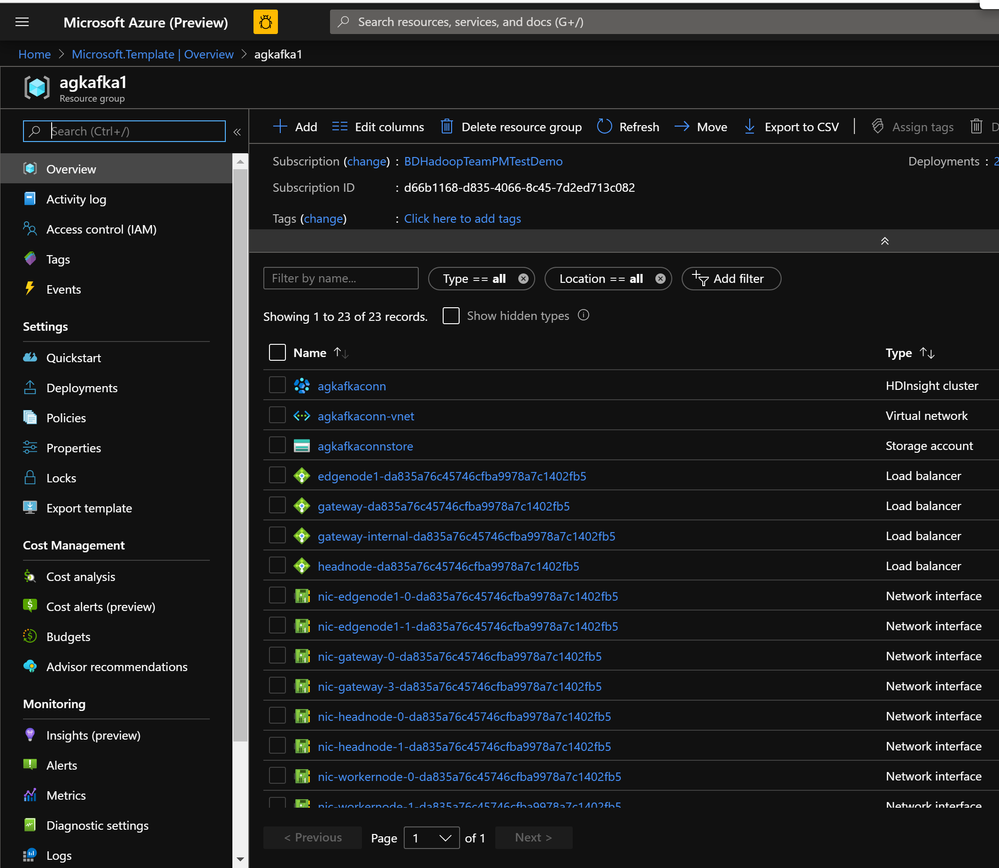Click the global search resources bar
This screenshot has width=999, height=868.
[663, 22]
